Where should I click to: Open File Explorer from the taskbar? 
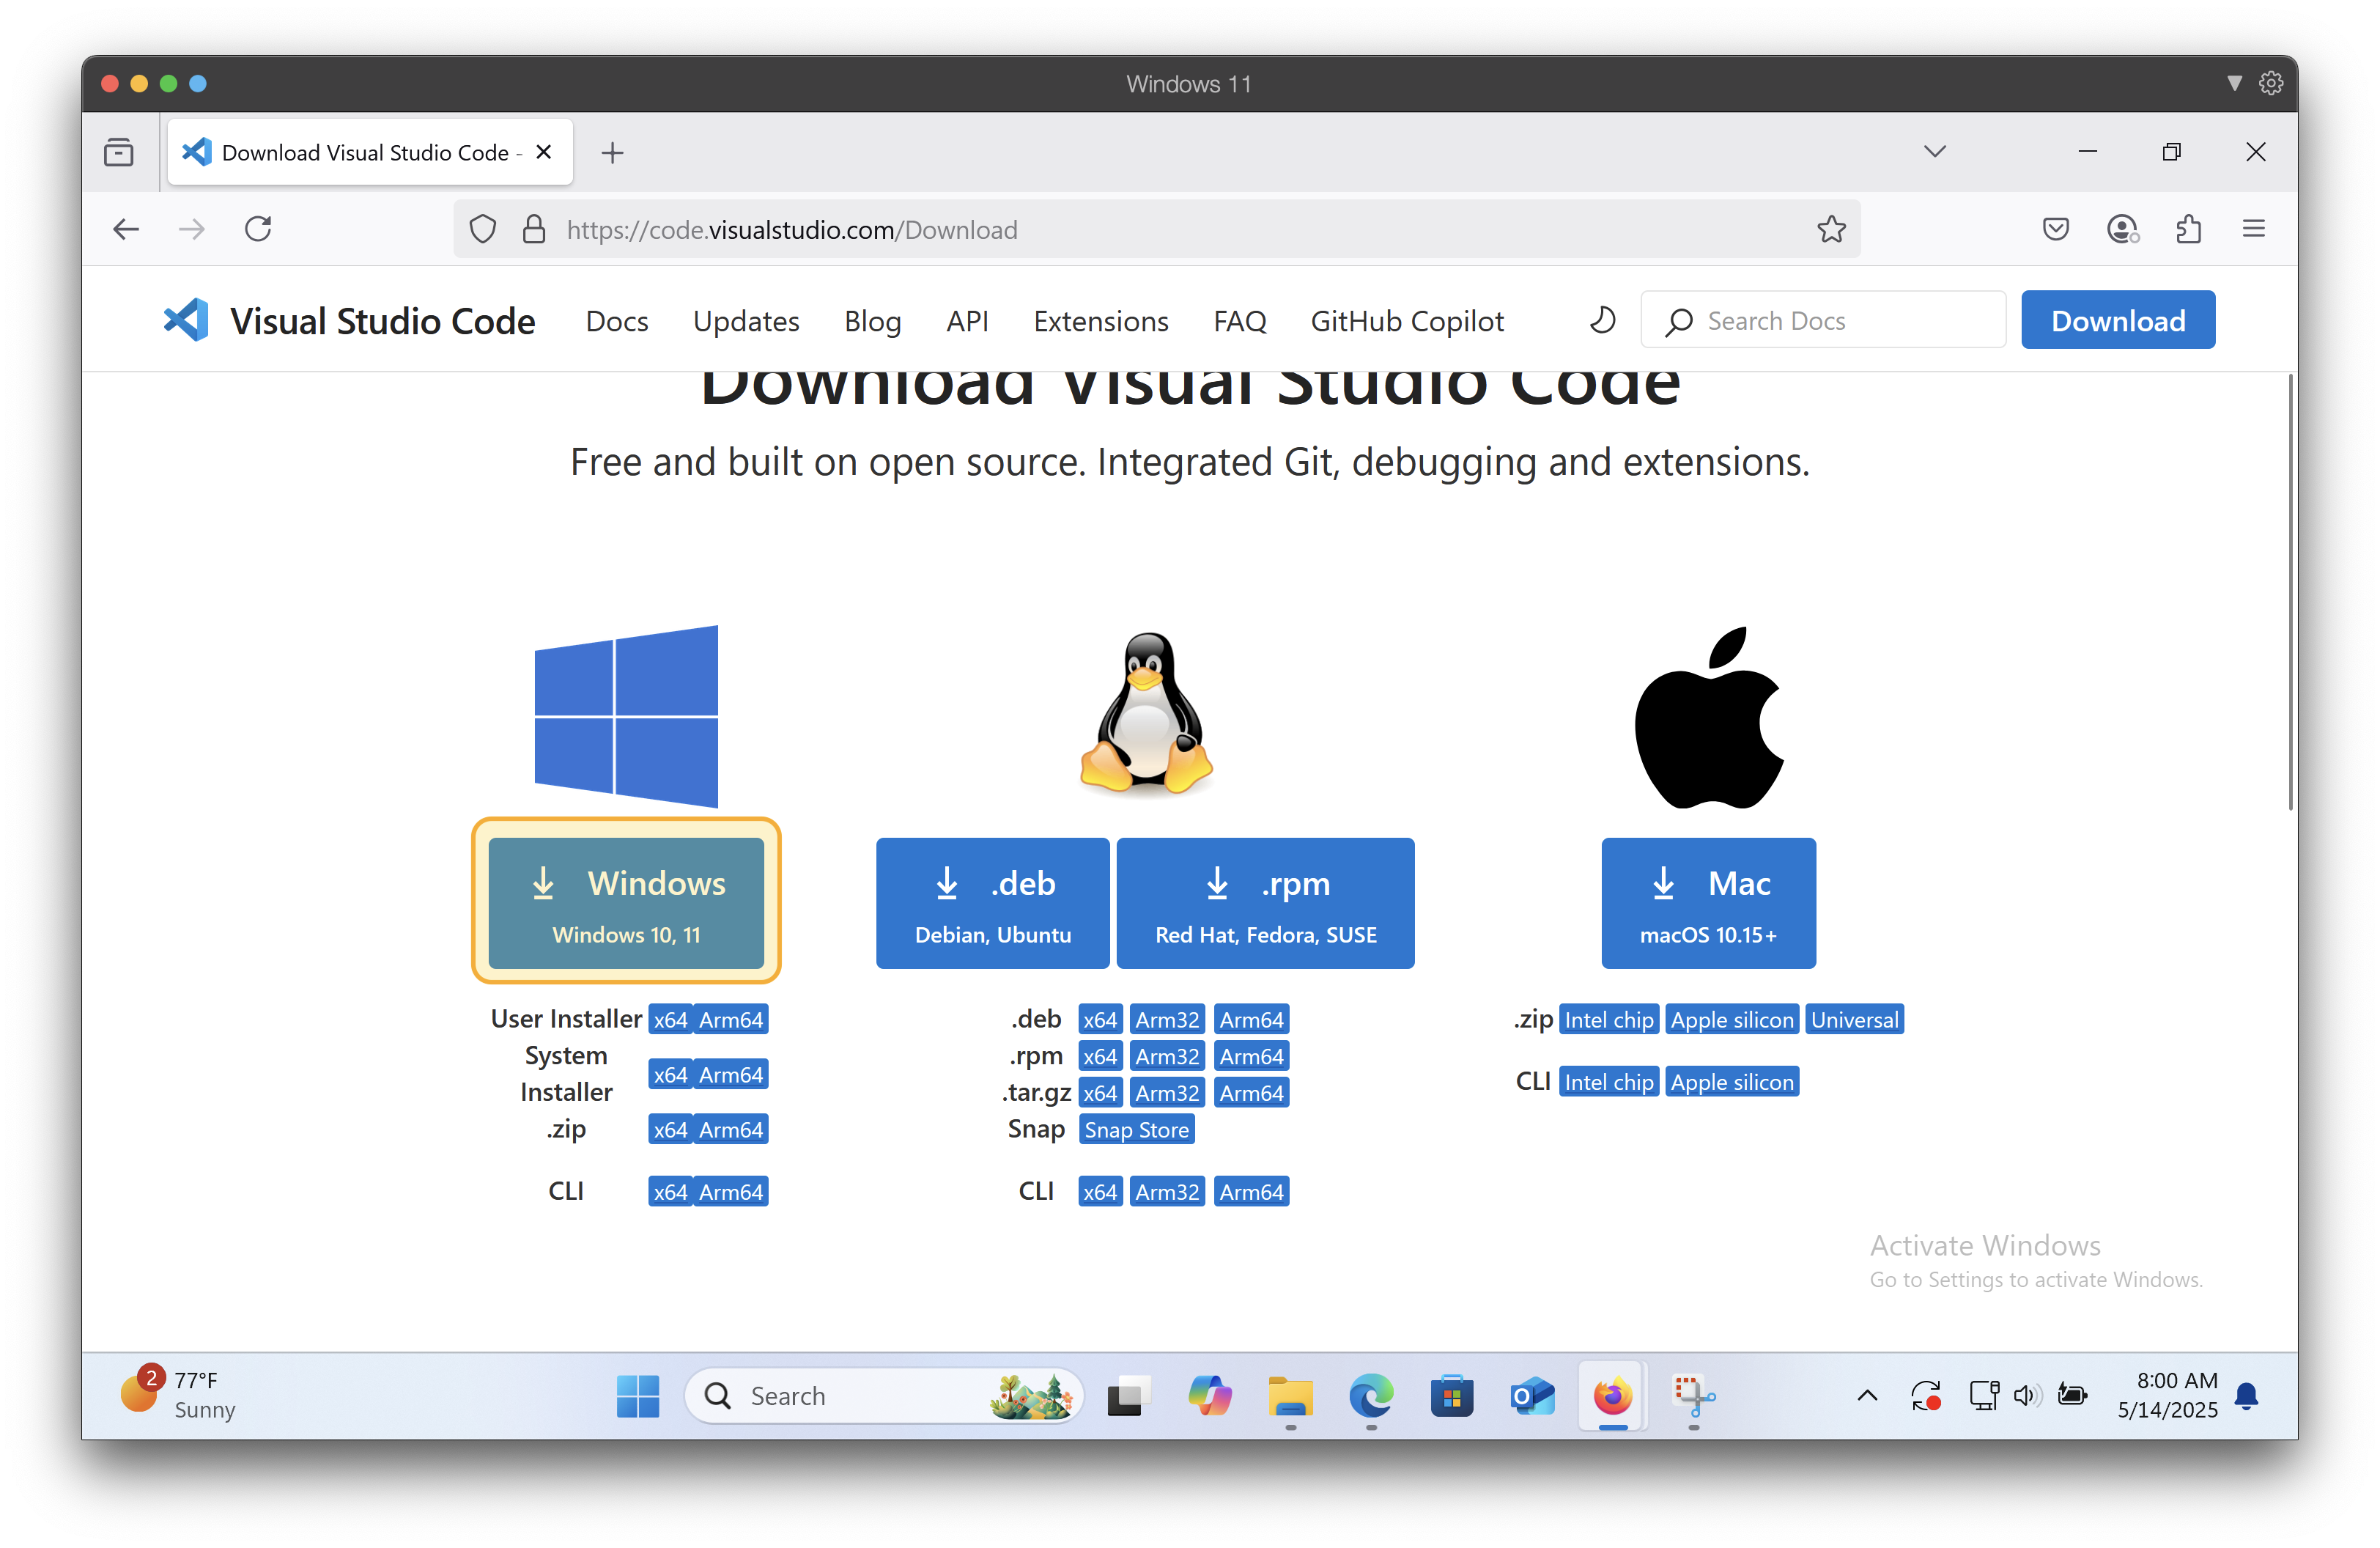[x=1290, y=1395]
